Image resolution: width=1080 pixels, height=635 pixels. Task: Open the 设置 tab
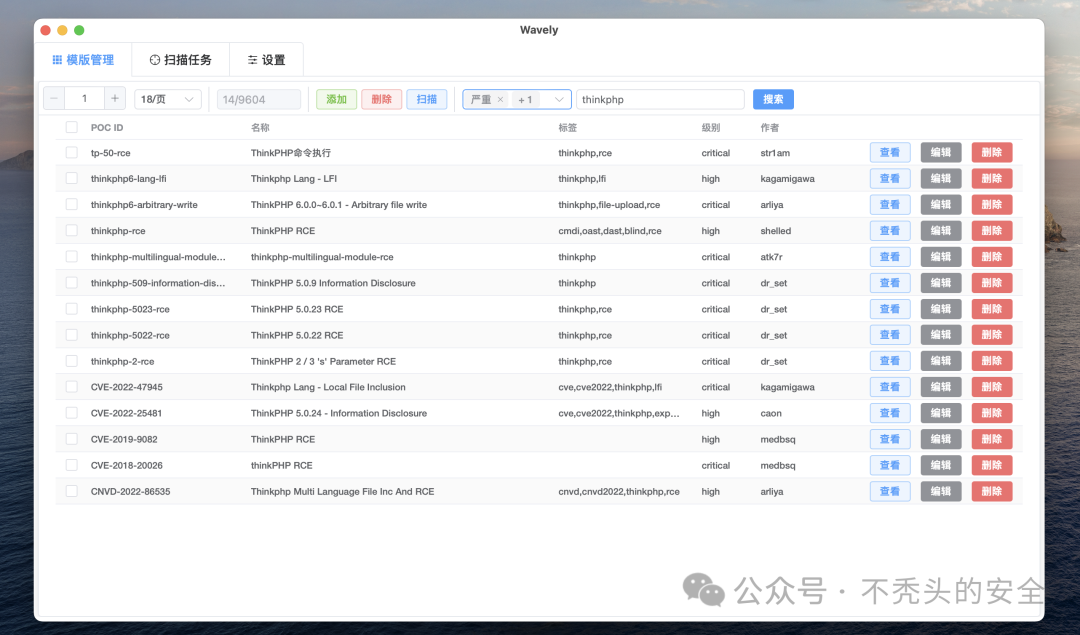pos(267,60)
